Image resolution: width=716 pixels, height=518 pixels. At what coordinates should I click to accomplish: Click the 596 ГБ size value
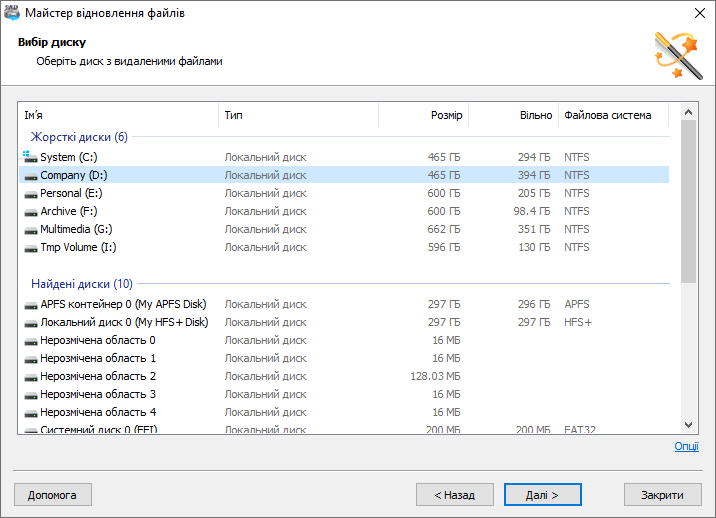pyautogui.click(x=444, y=247)
